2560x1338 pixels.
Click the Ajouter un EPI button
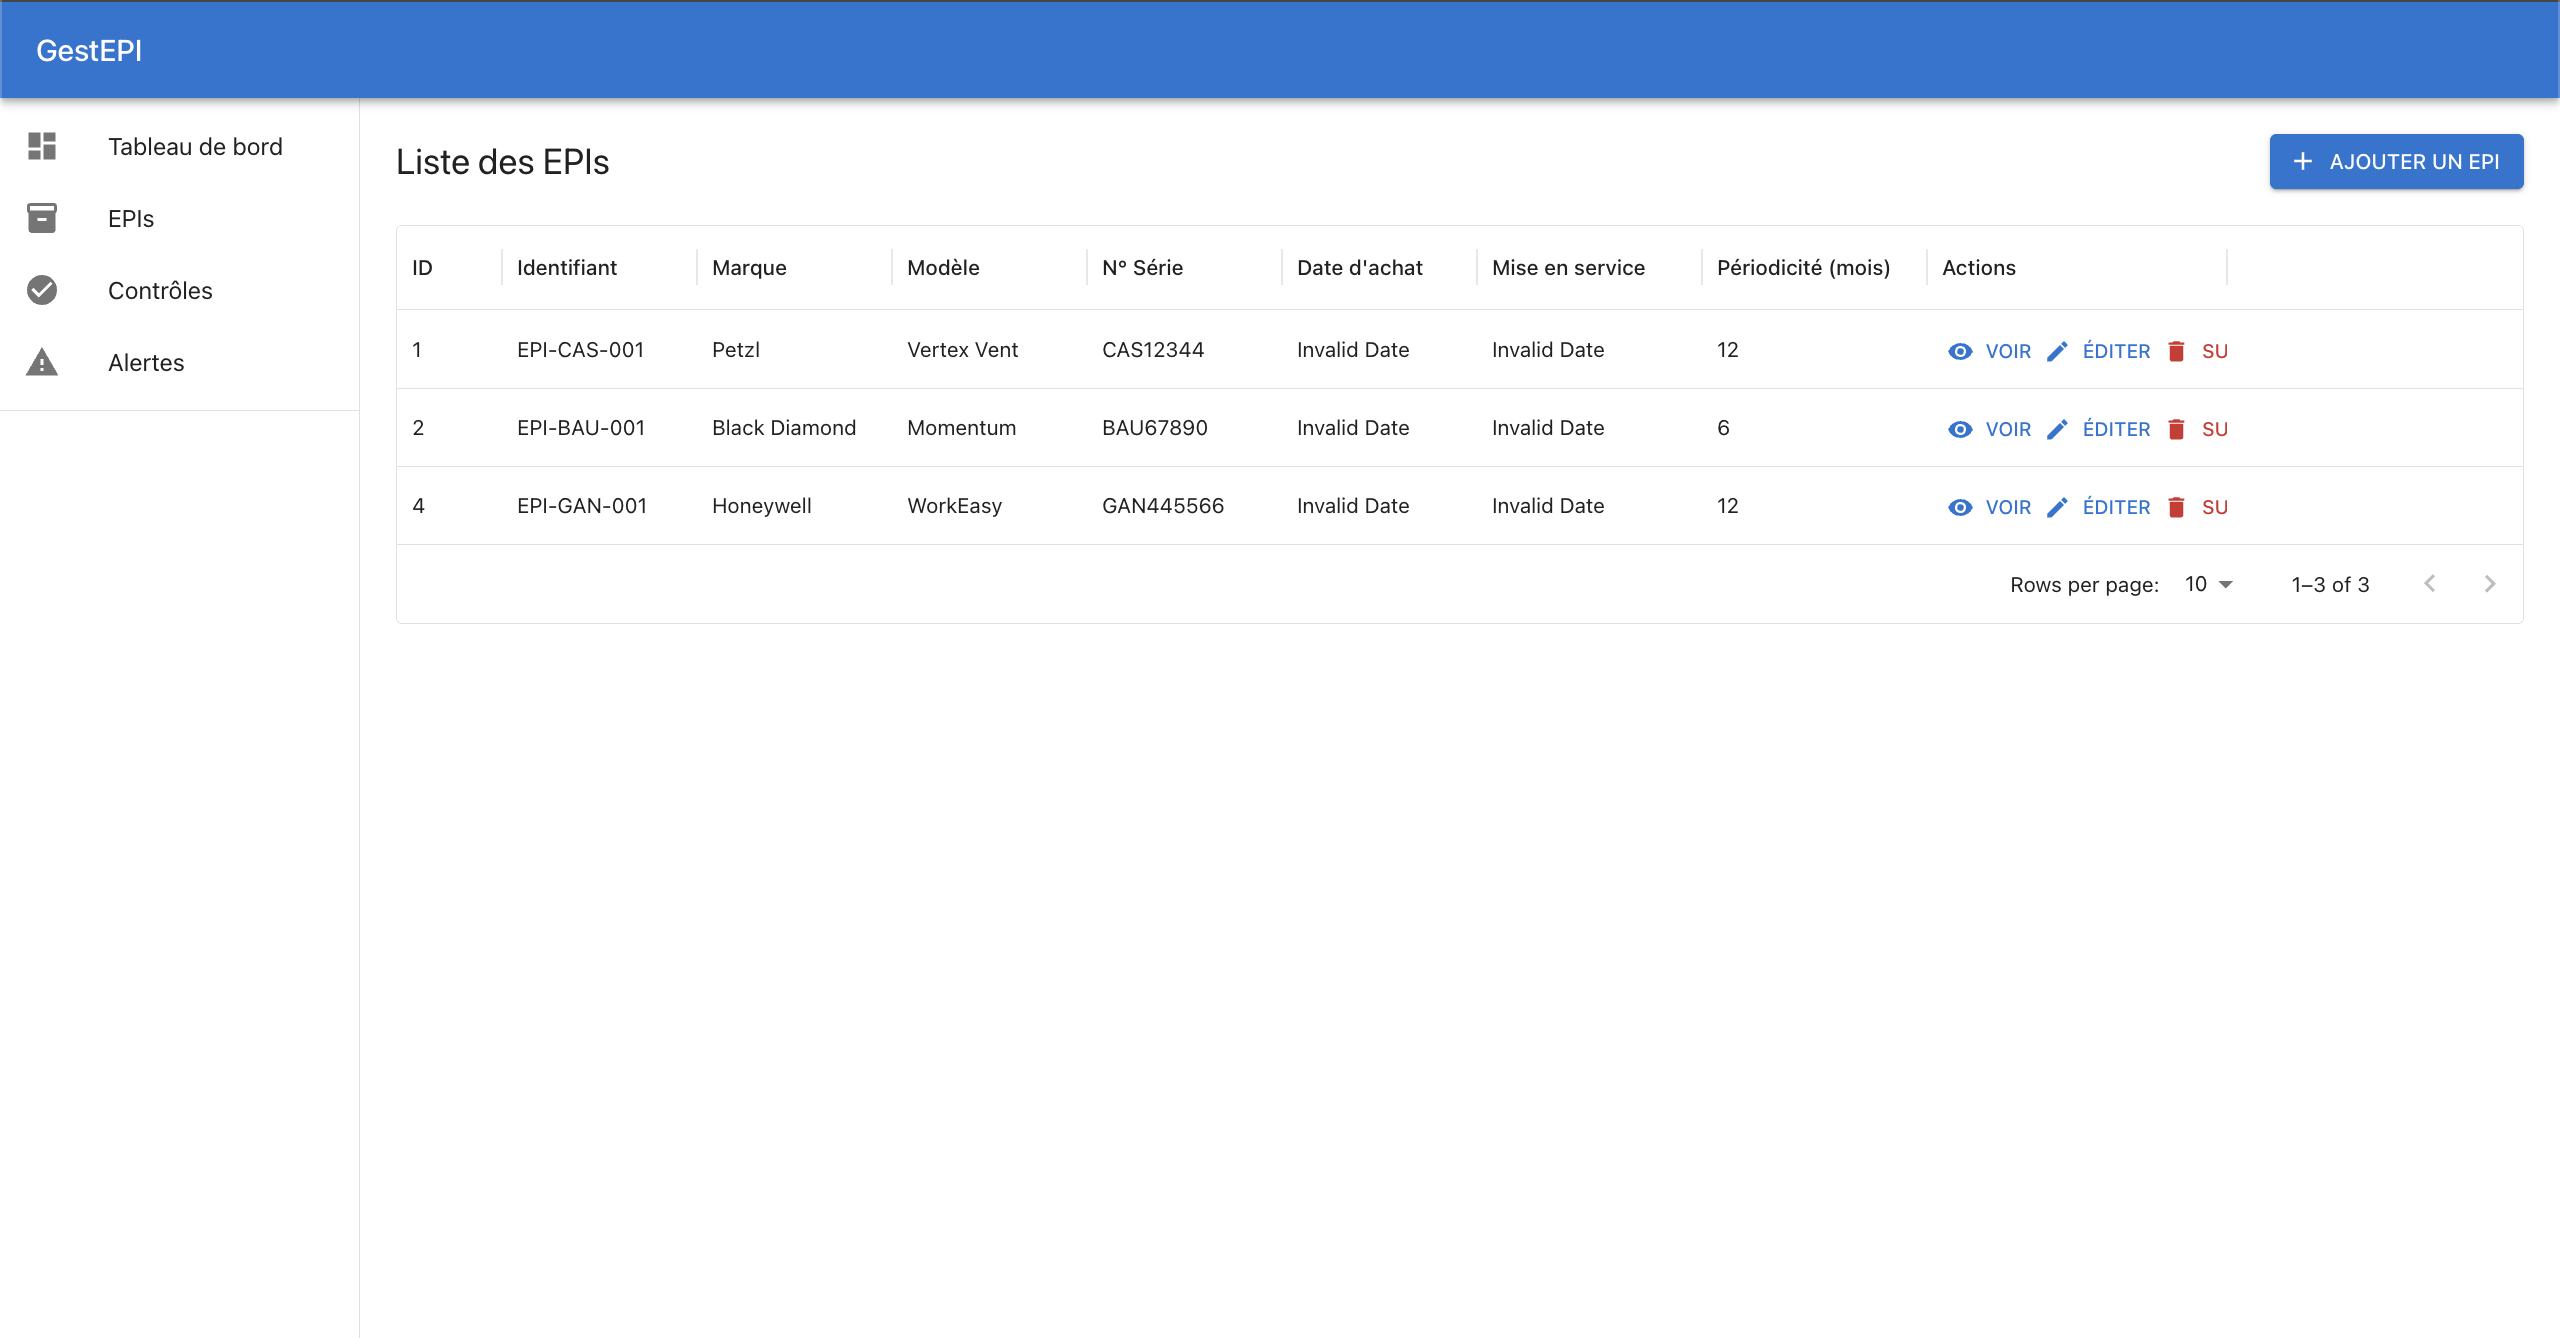2396,162
